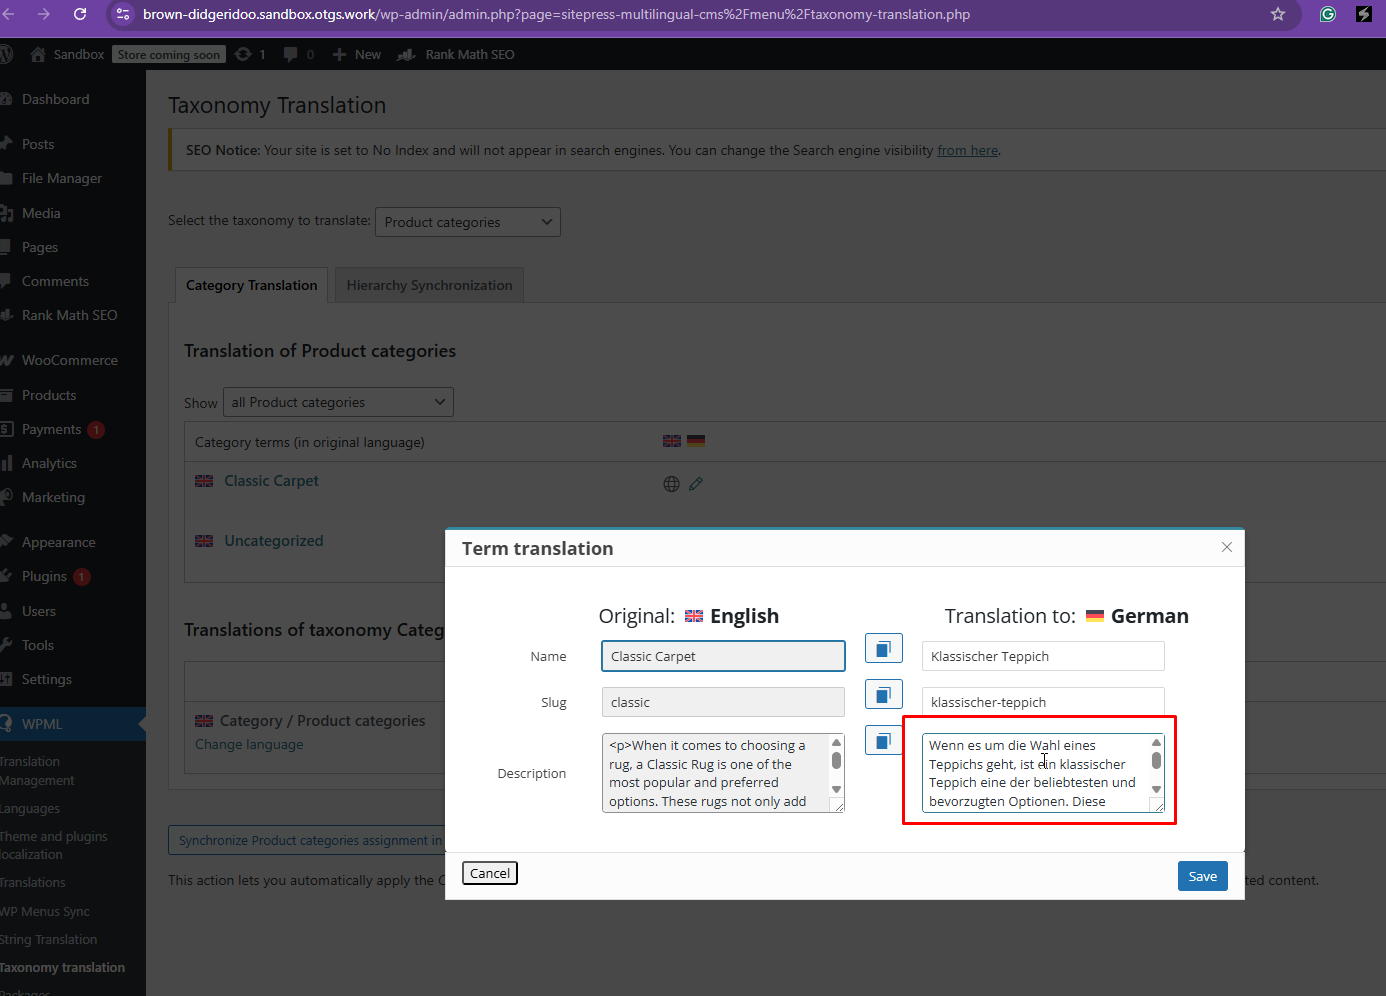This screenshot has height=996, width=1386.
Task: Click scroll-down arrow in original description box
Action: (x=836, y=790)
